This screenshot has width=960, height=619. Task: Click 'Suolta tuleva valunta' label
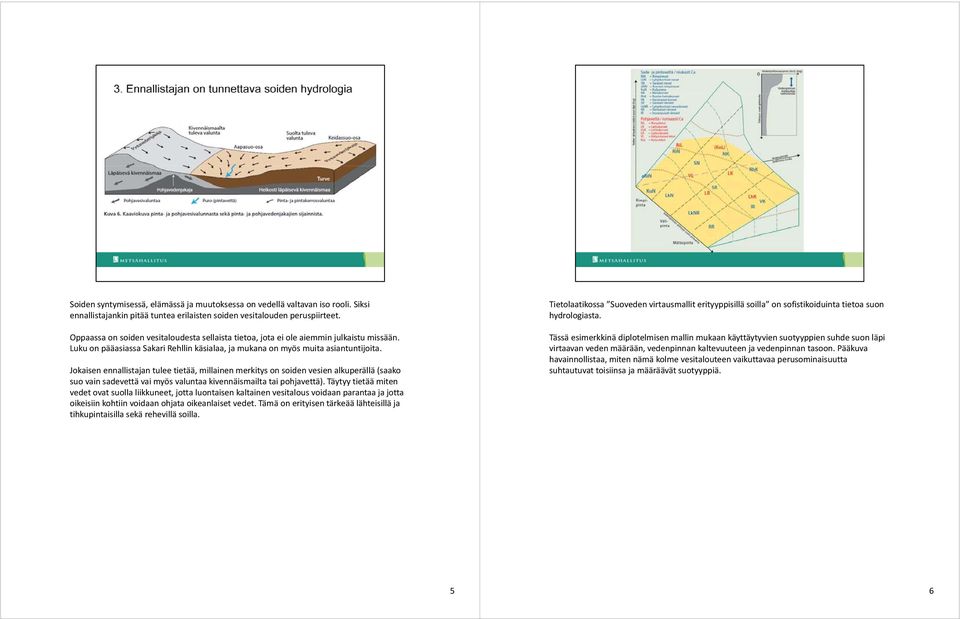(301, 135)
